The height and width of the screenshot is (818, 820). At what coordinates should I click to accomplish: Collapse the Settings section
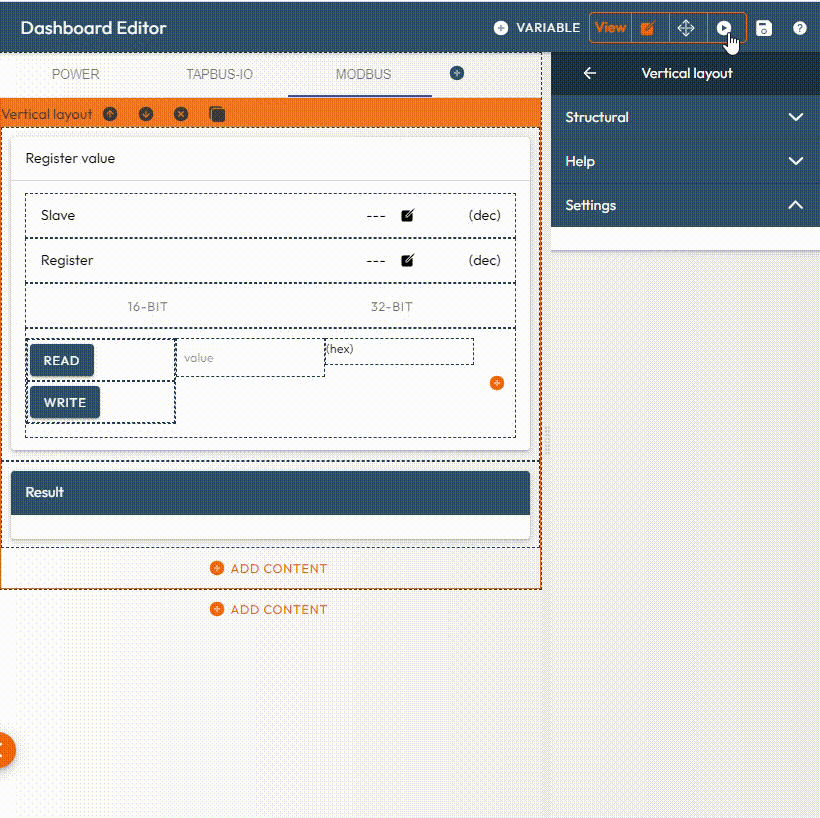(x=795, y=205)
